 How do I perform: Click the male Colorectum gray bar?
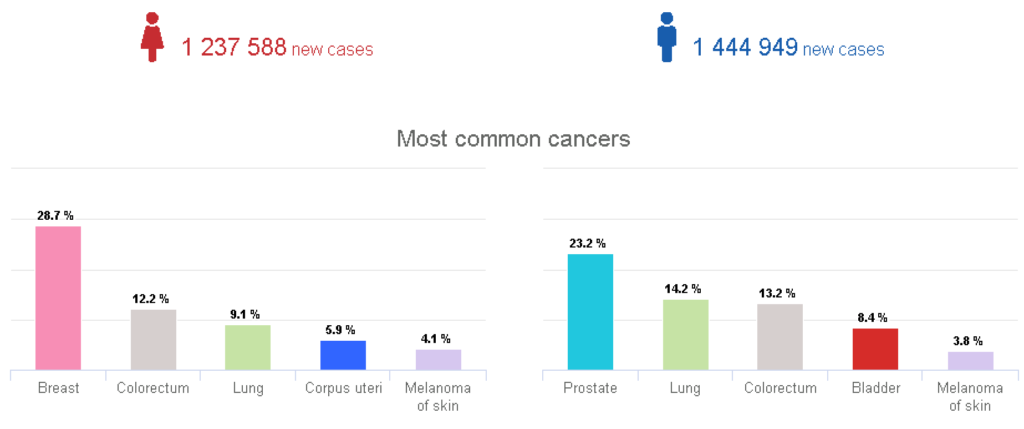pos(780,338)
